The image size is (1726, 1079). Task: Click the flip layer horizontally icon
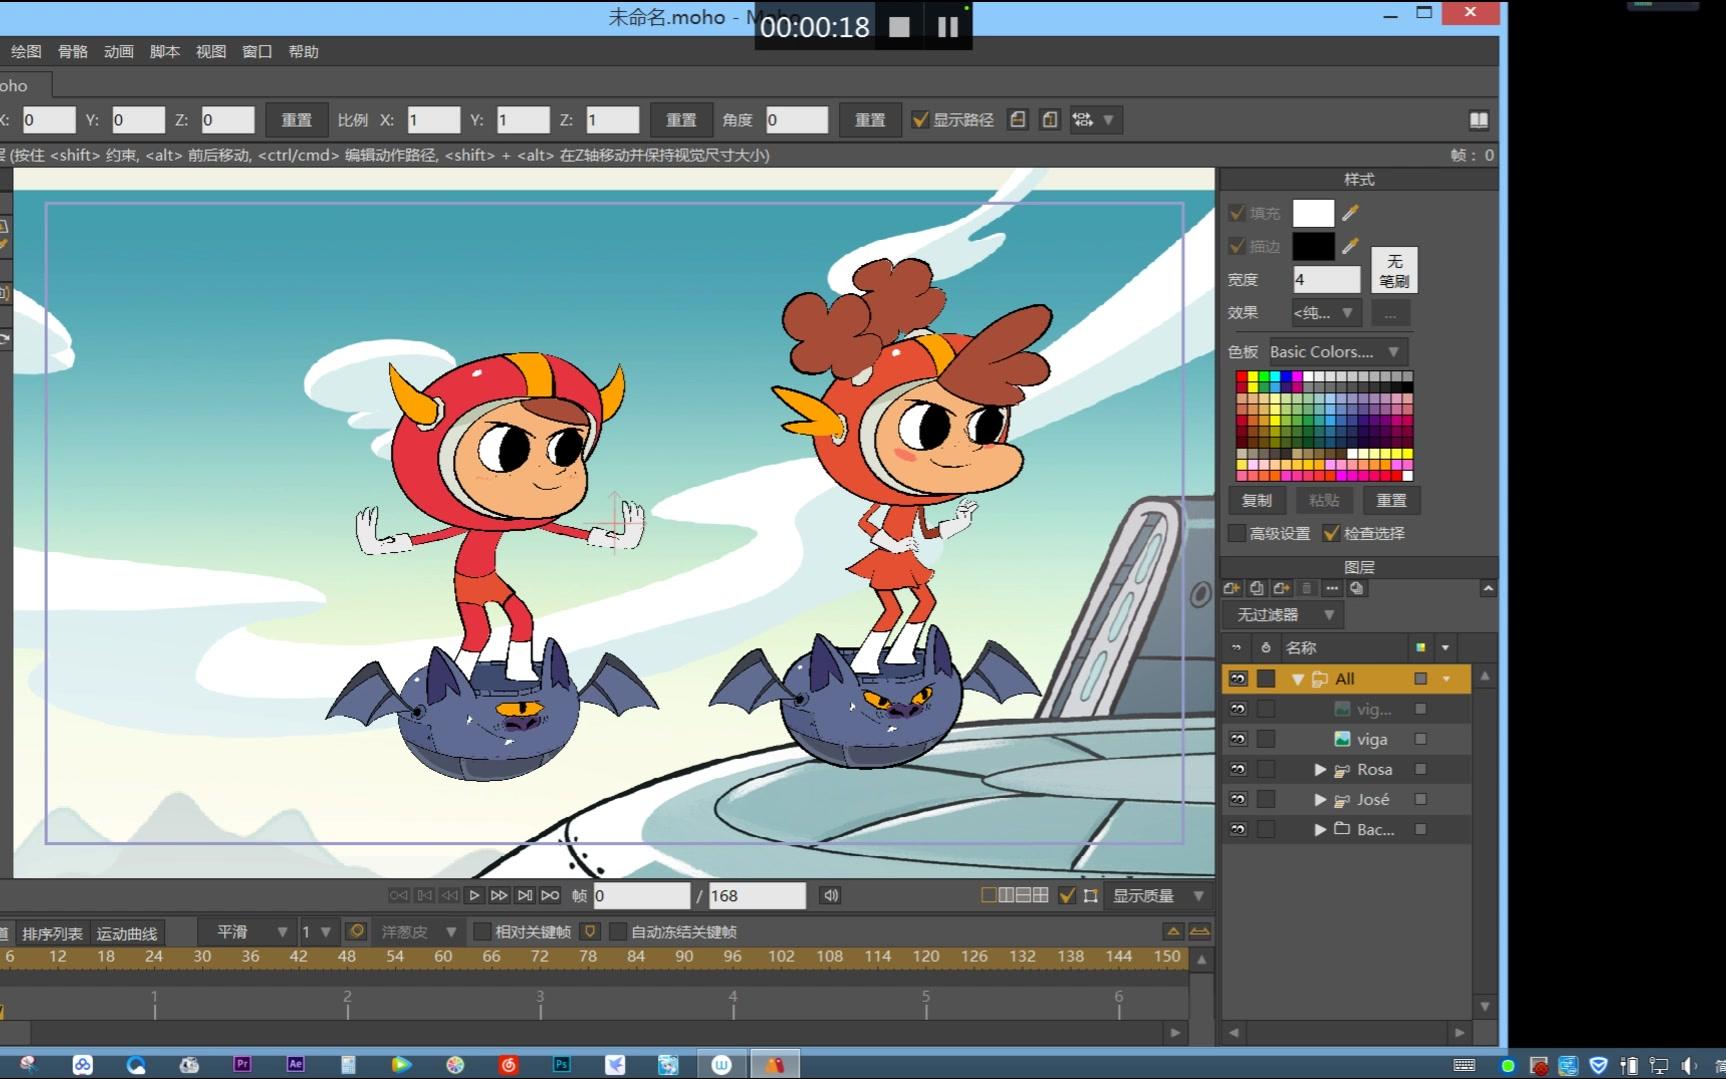point(1017,120)
